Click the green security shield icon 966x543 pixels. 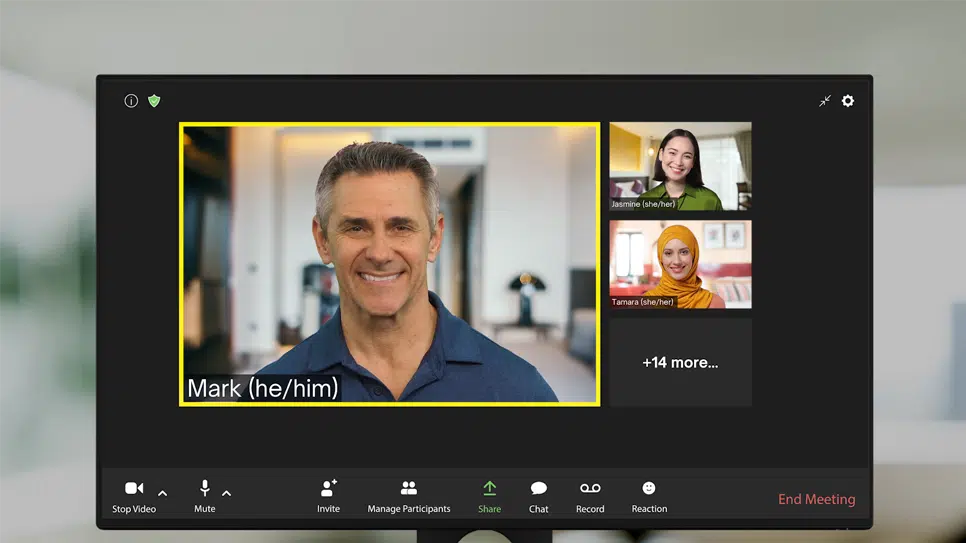point(154,100)
